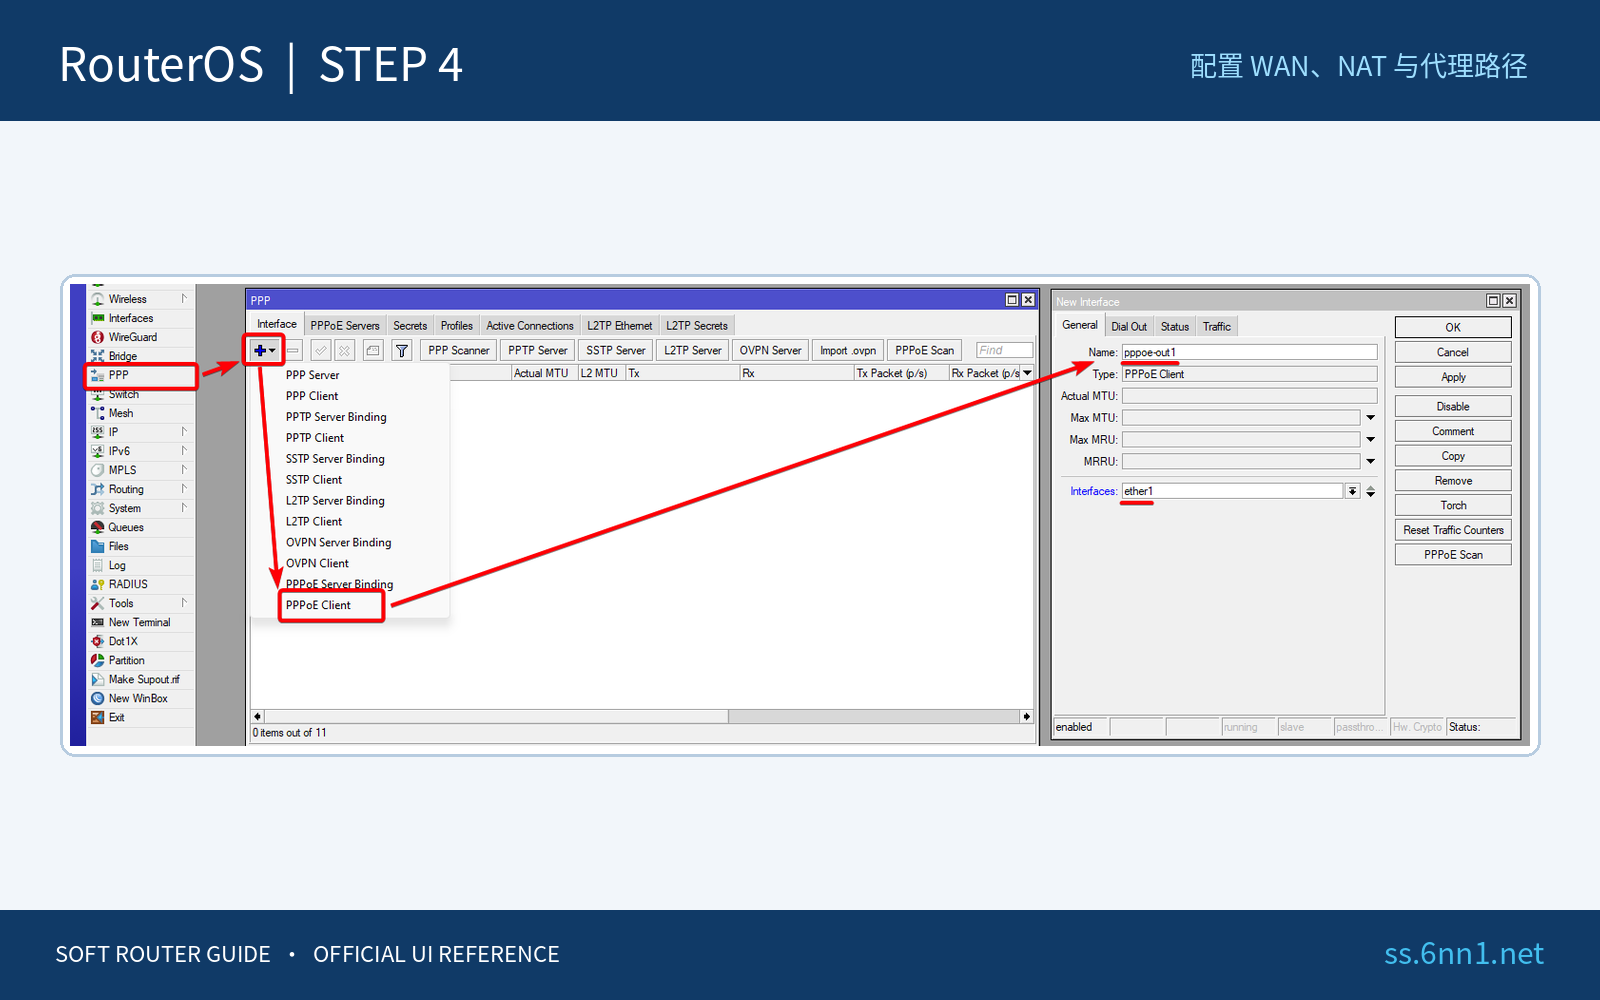Image resolution: width=1600 pixels, height=1000 pixels.
Task: Expand the MRRU field arrow
Action: (x=1371, y=462)
